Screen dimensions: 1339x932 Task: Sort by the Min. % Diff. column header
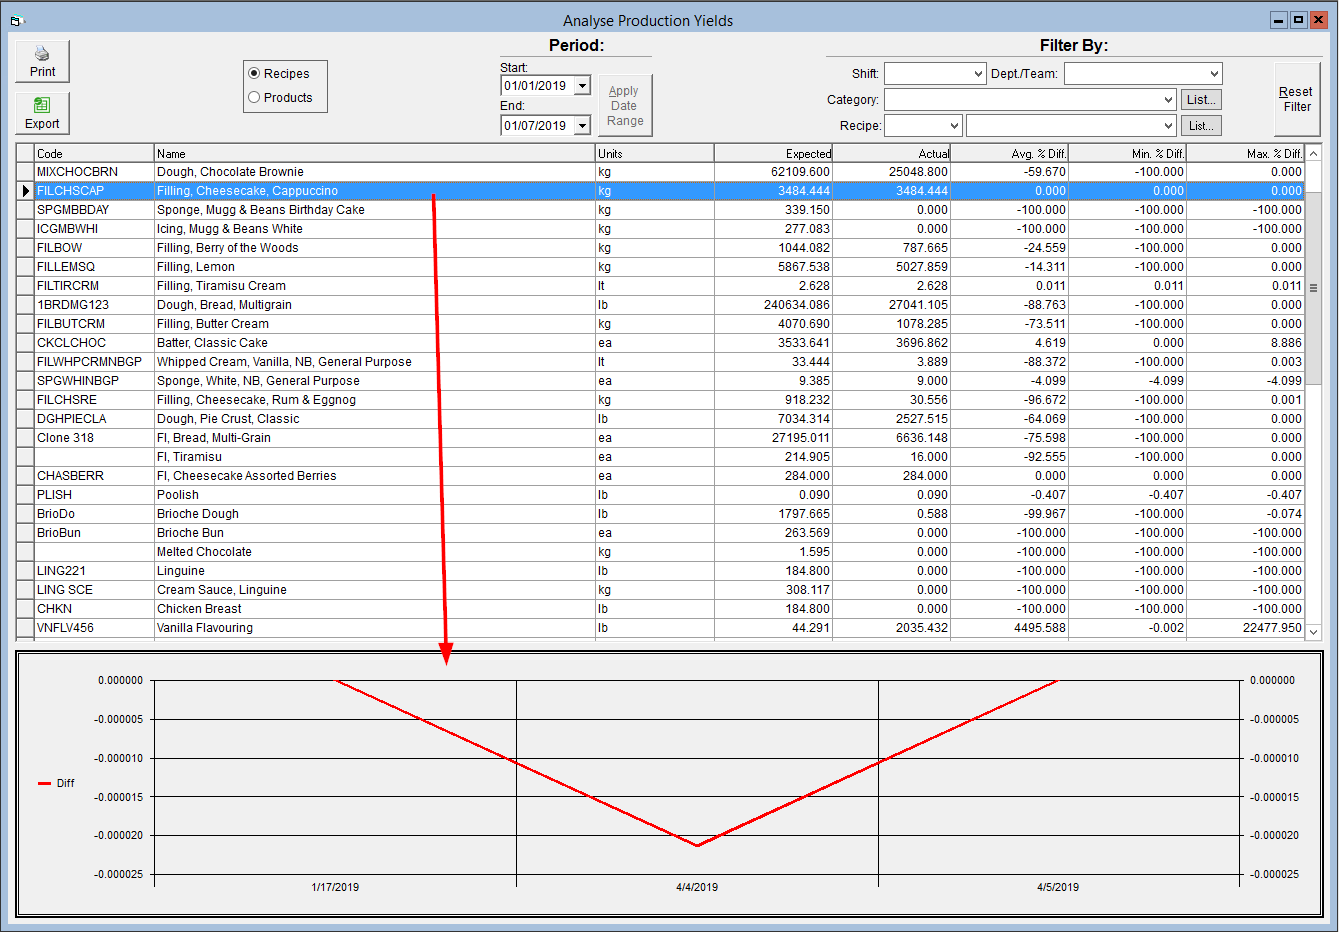[x=1127, y=153]
